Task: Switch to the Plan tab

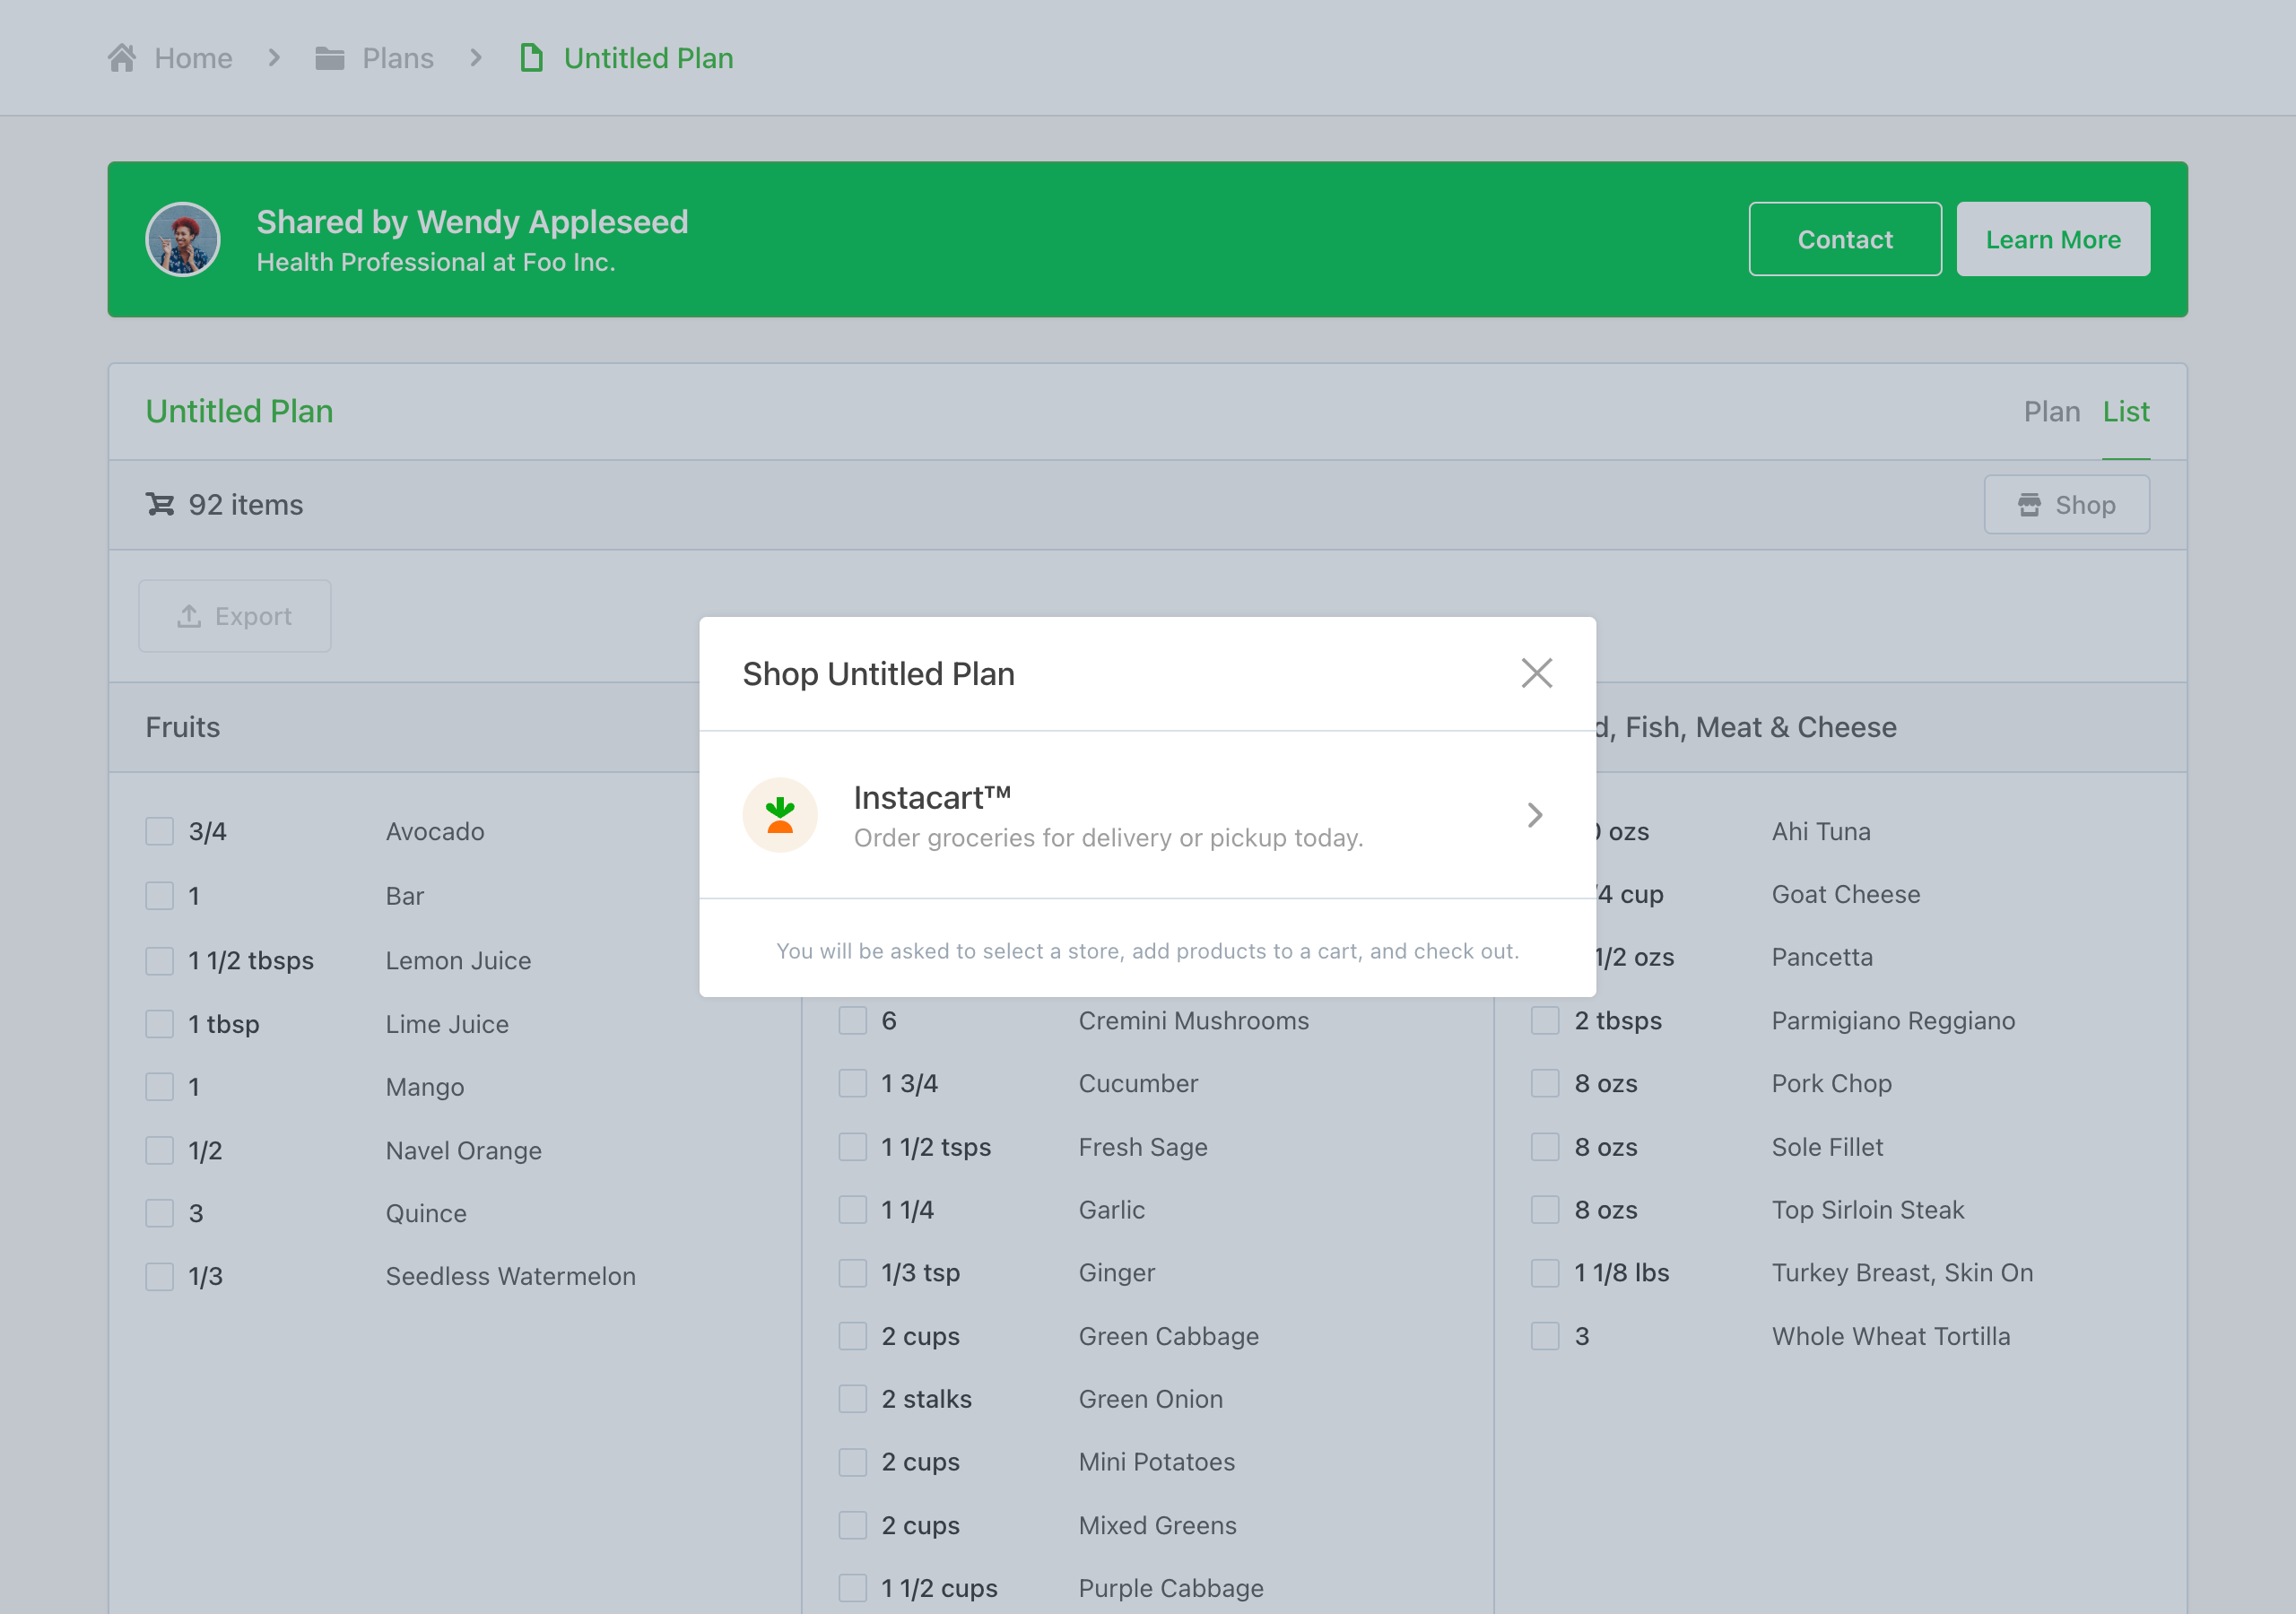Action: [2051, 411]
